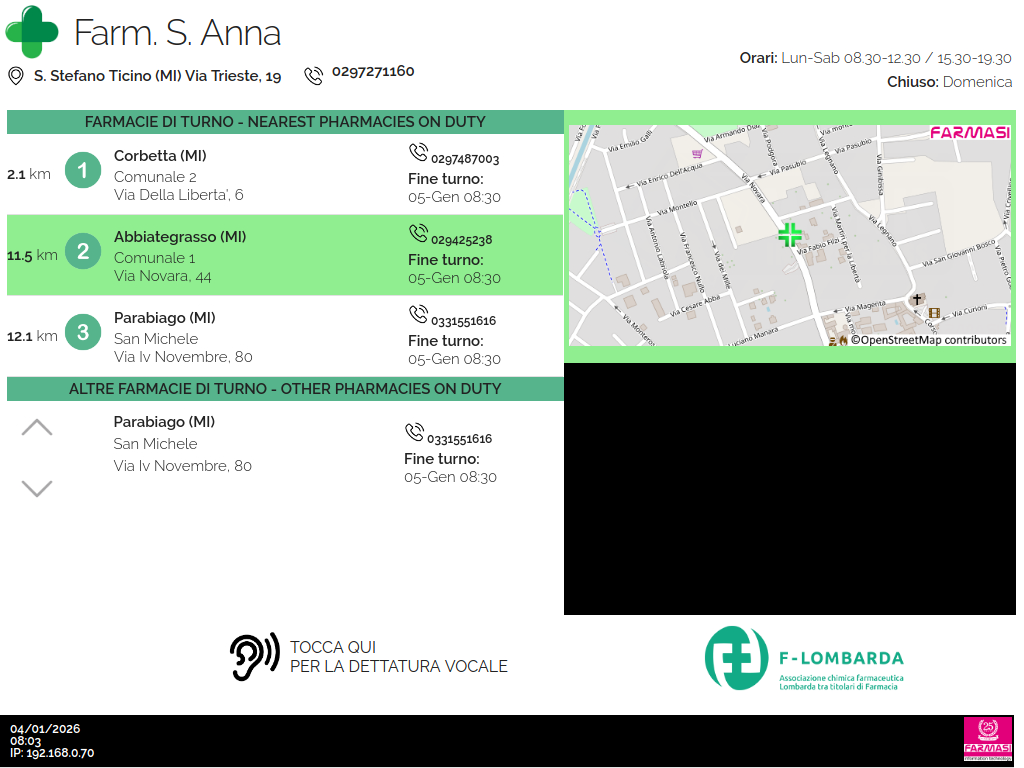Click the green cross marker on map
This screenshot has height=768, width=1024.
click(x=790, y=235)
